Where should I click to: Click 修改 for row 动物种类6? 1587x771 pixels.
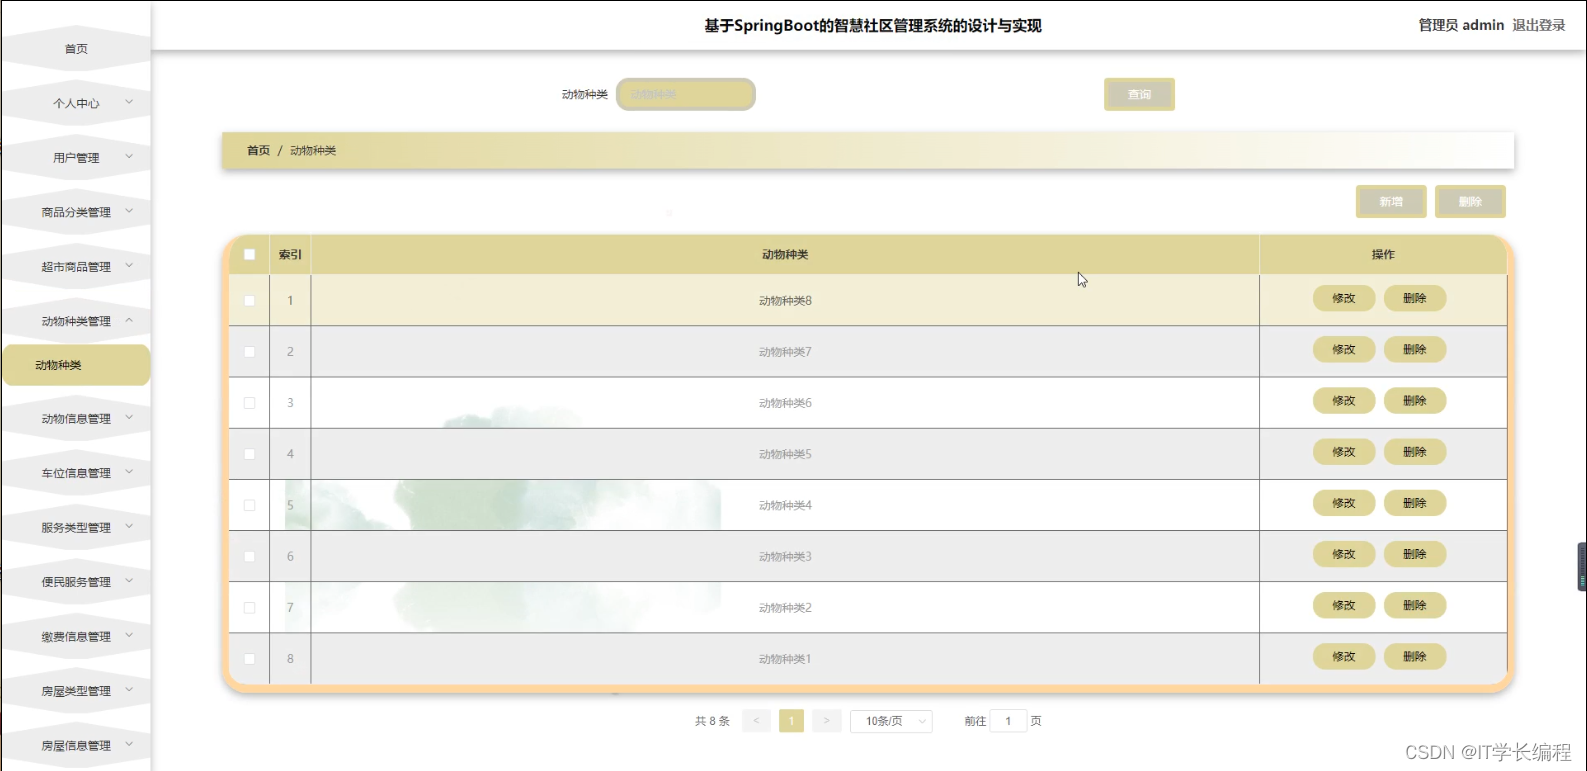tap(1344, 400)
